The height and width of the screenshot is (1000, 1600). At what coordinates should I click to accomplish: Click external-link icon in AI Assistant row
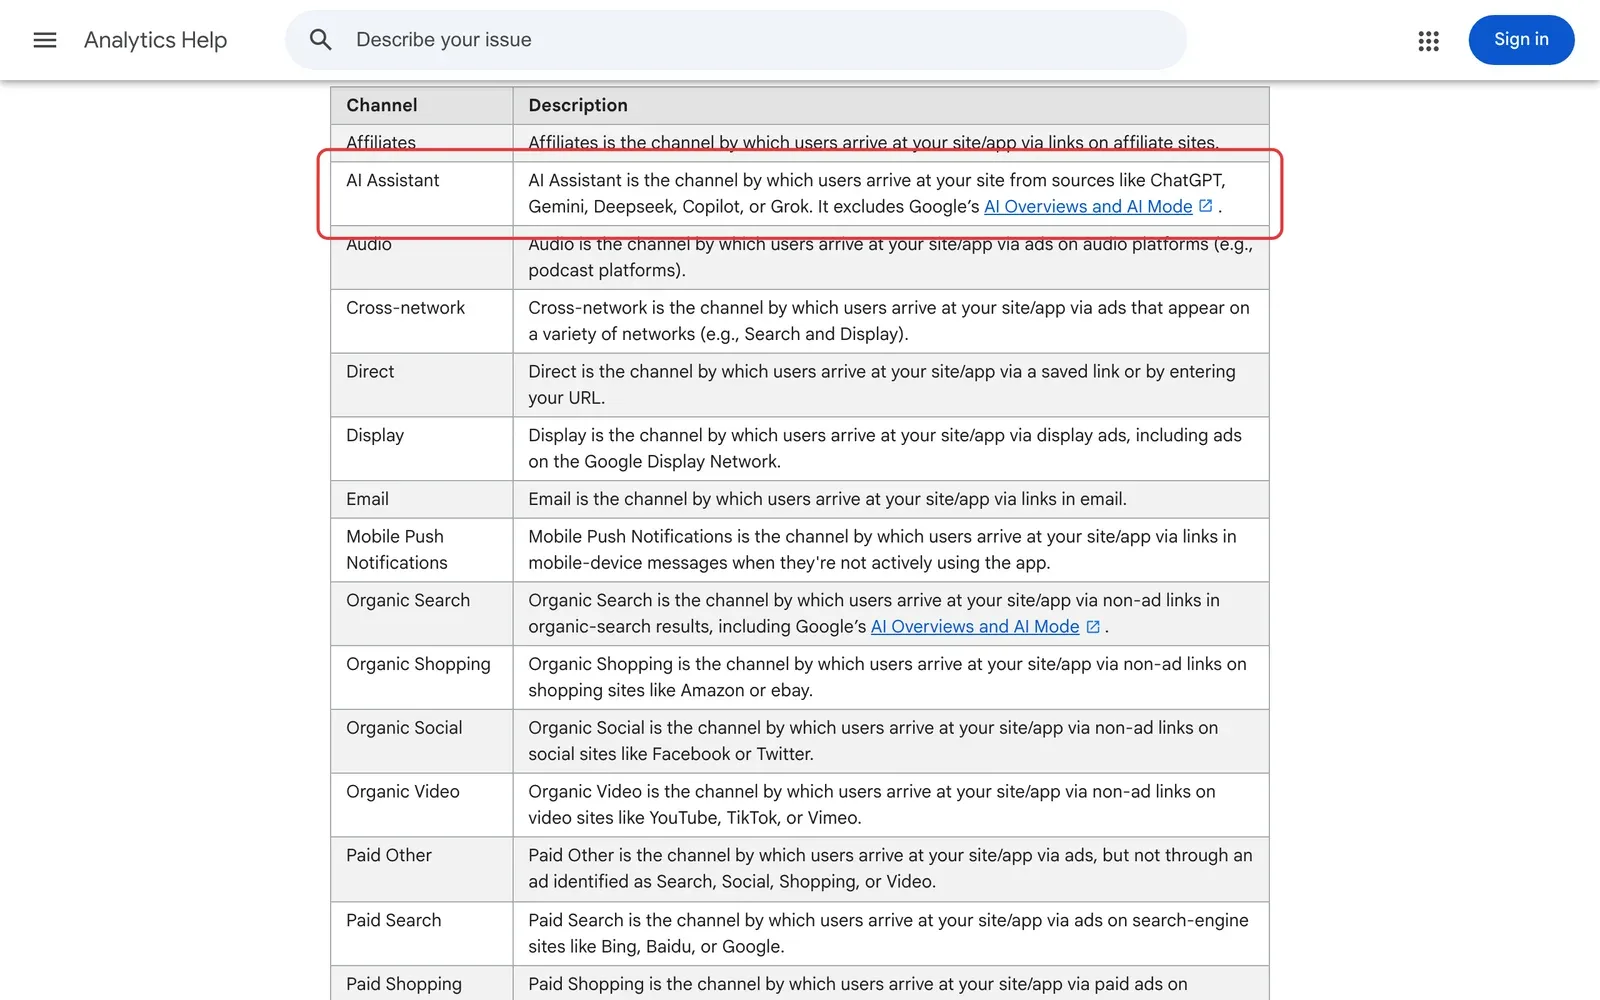click(x=1206, y=206)
